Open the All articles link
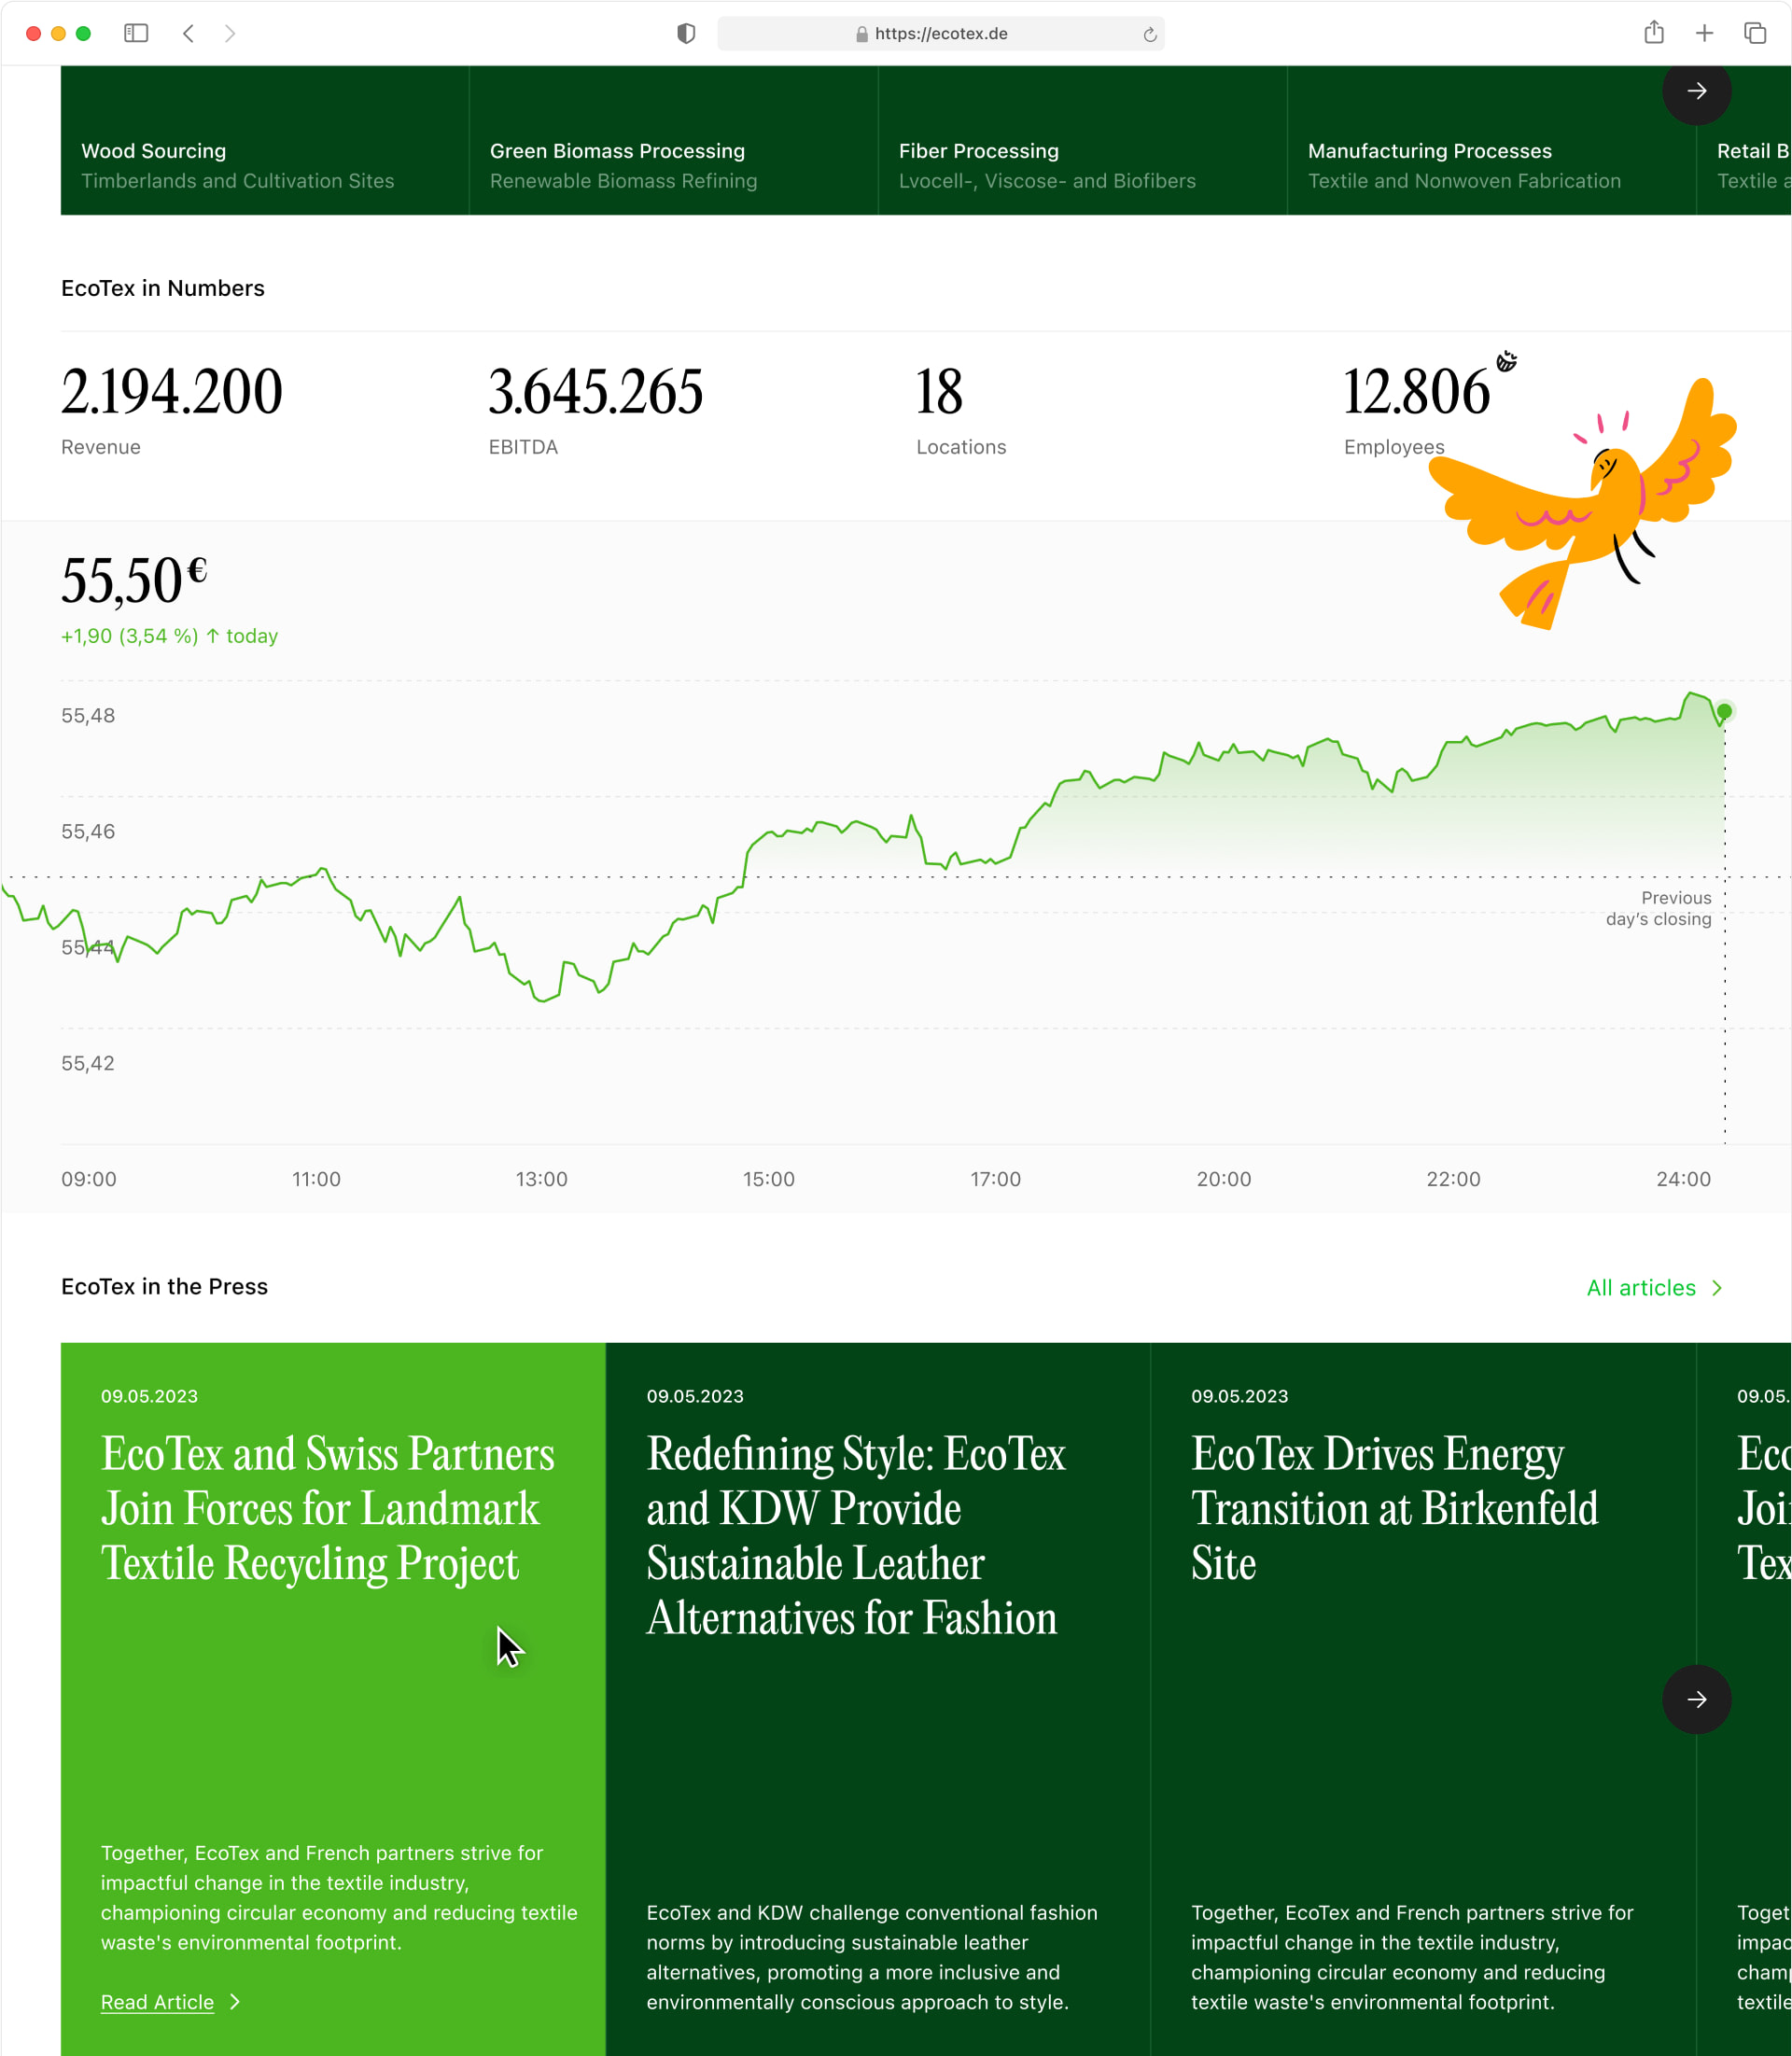Image resolution: width=1792 pixels, height=2056 pixels. point(1641,1288)
